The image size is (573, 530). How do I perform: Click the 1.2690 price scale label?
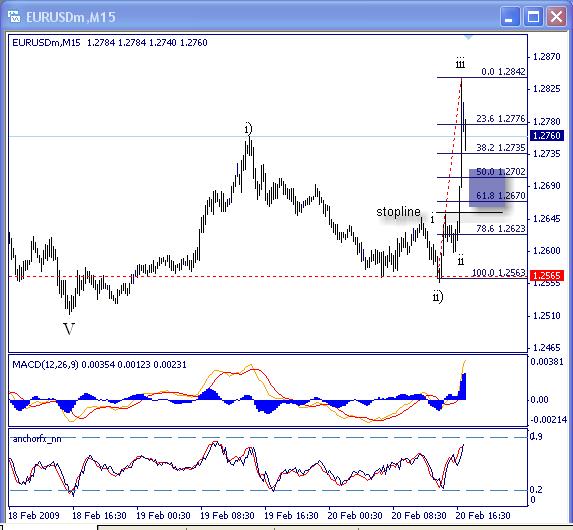coord(547,186)
